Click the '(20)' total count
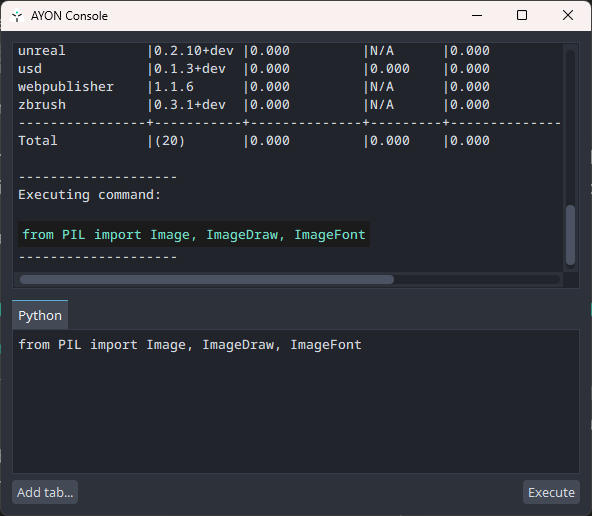The height and width of the screenshot is (516, 592). pyautogui.click(x=170, y=141)
